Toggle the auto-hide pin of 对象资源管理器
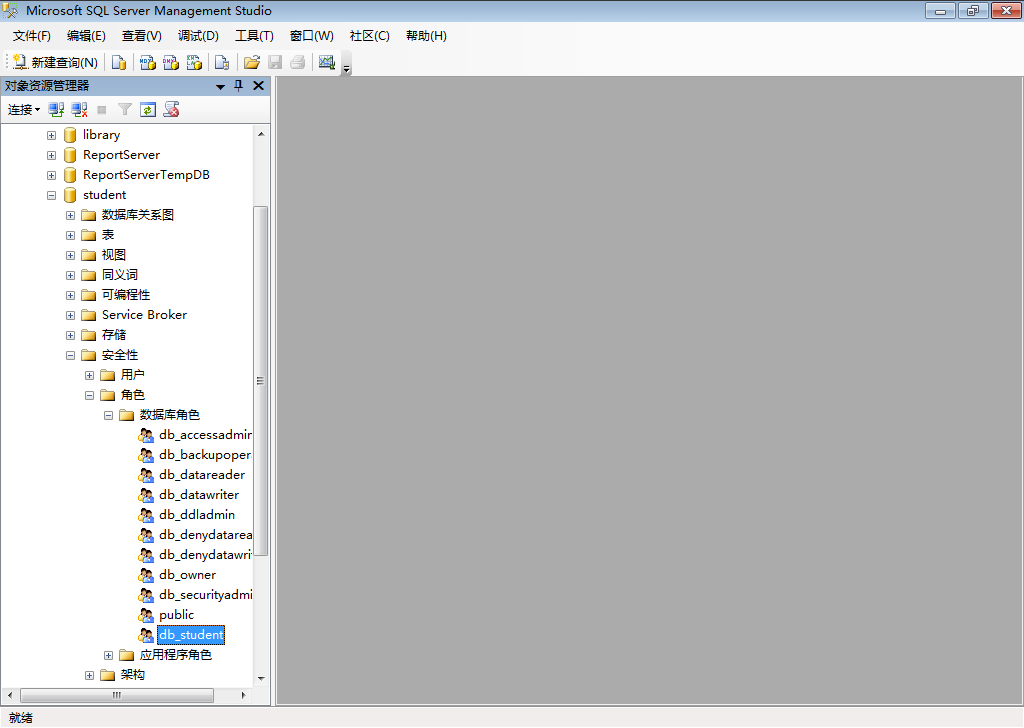 click(x=239, y=86)
